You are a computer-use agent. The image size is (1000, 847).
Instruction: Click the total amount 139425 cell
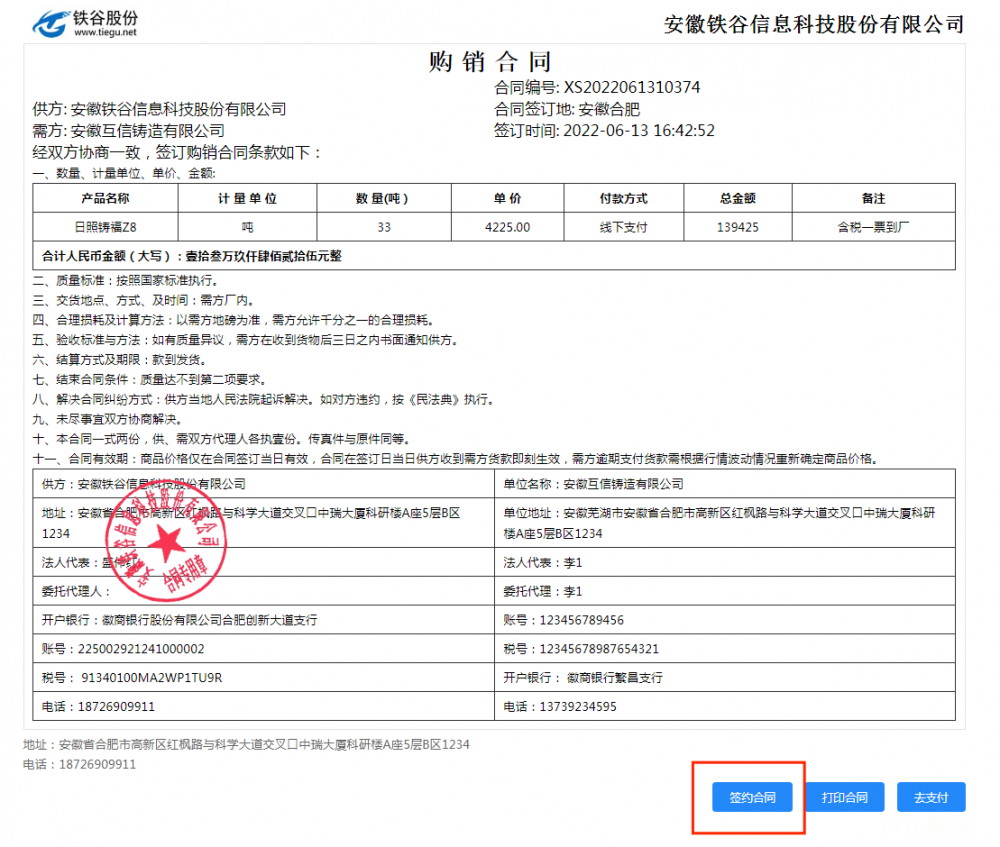(737, 227)
